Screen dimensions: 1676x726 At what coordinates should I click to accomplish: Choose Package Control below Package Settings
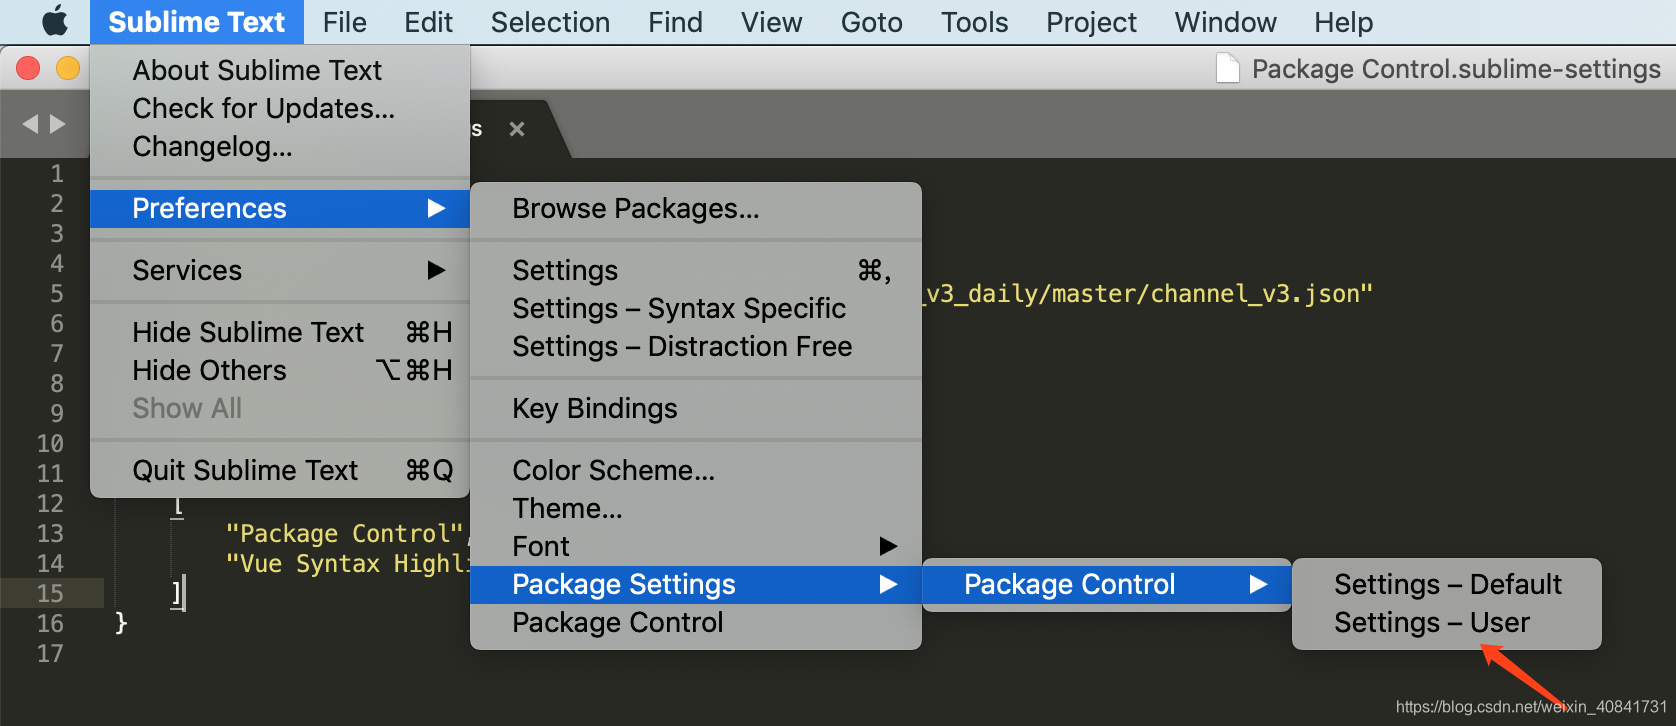(696, 622)
